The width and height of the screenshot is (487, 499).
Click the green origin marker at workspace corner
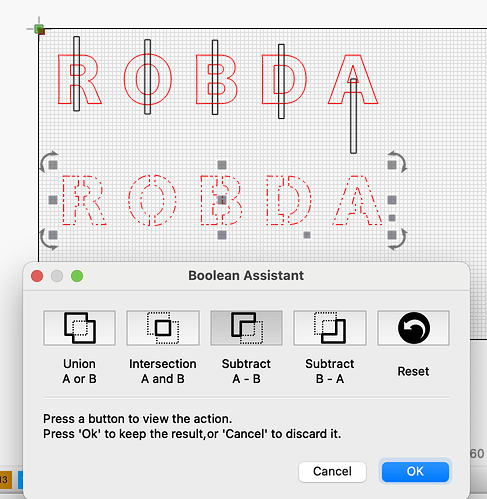39,29
